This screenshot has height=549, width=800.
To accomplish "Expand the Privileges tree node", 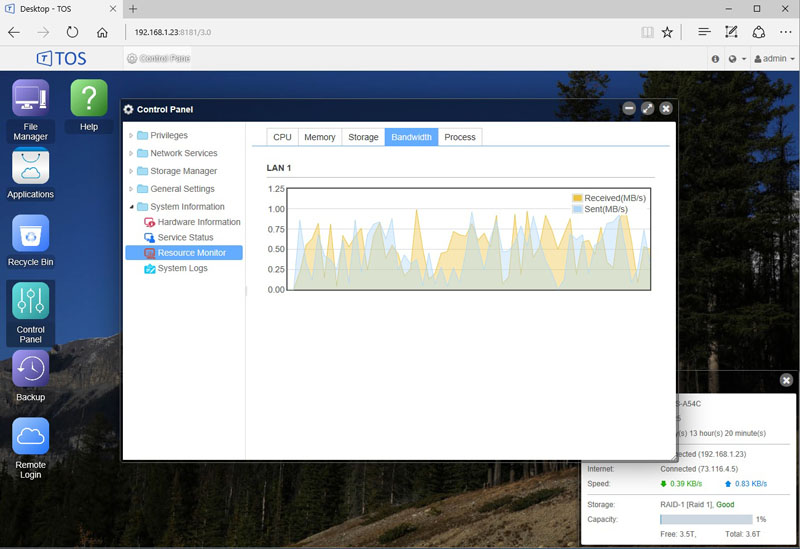I will pyautogui.click(x=131, y=136).
